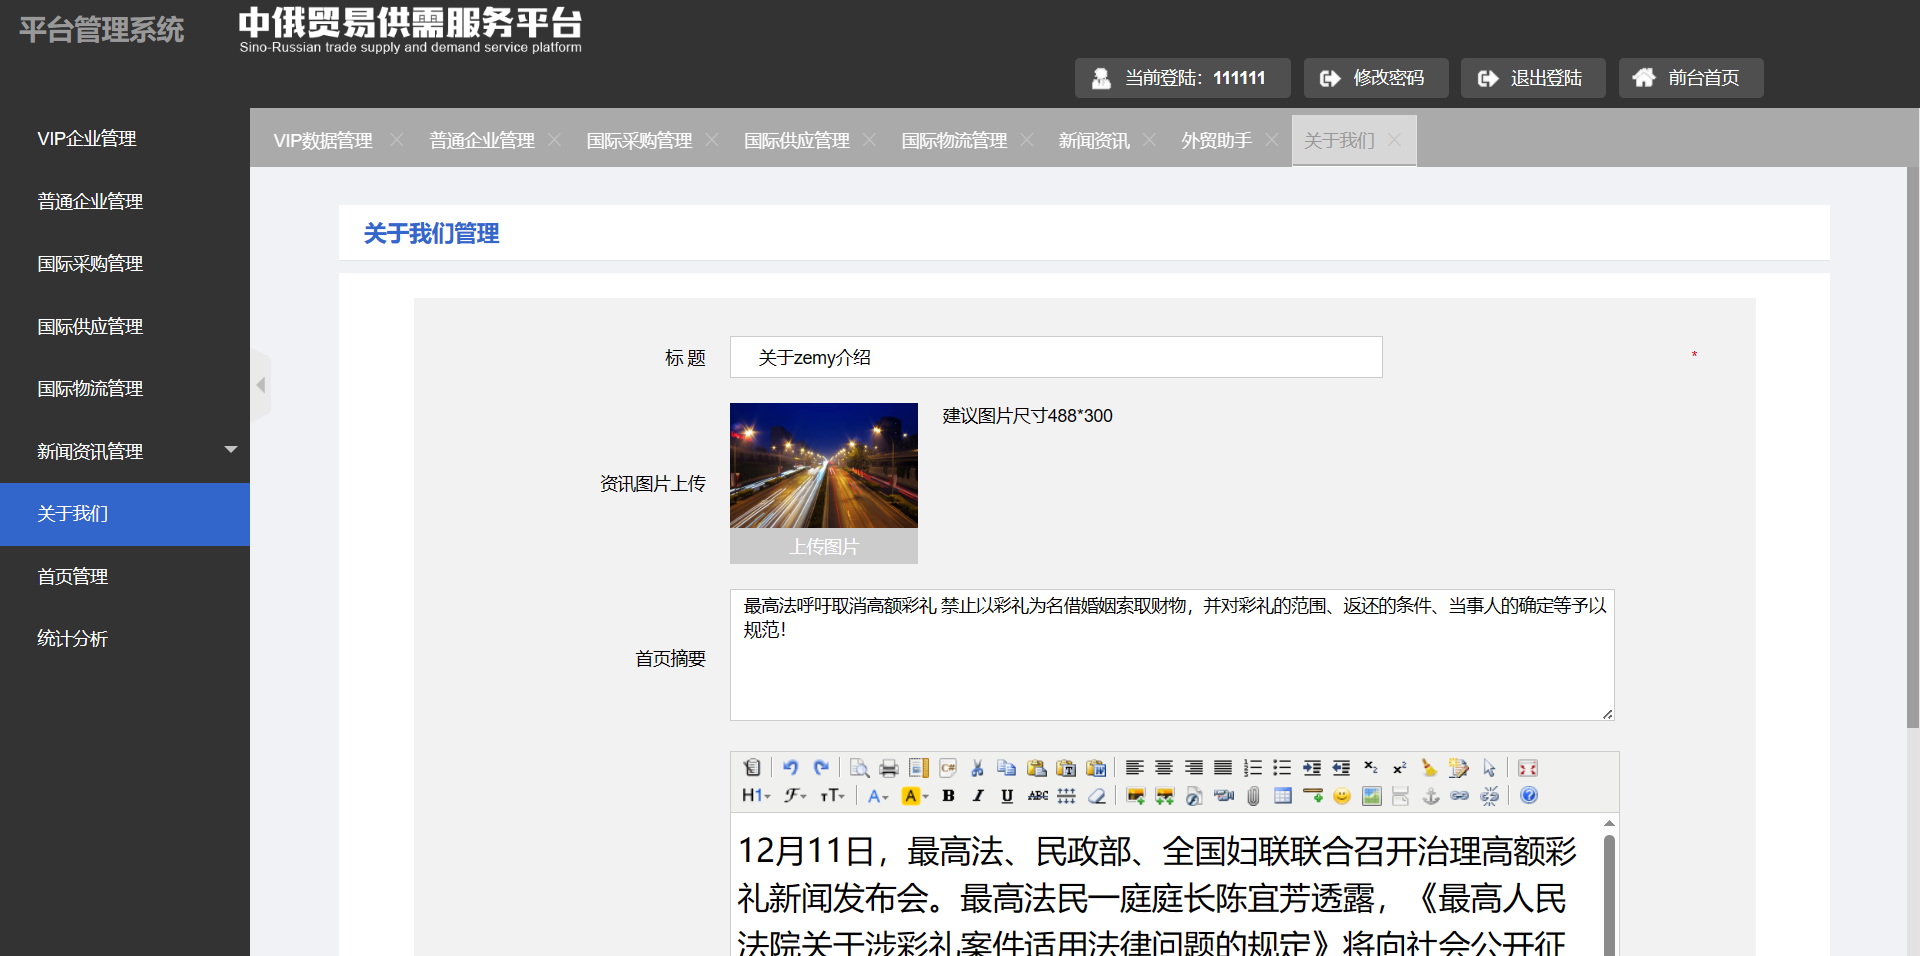The height and width of the screenshot is (956, 1920).
Task: Open 首页管理 in sidebar
Action: 73,577
